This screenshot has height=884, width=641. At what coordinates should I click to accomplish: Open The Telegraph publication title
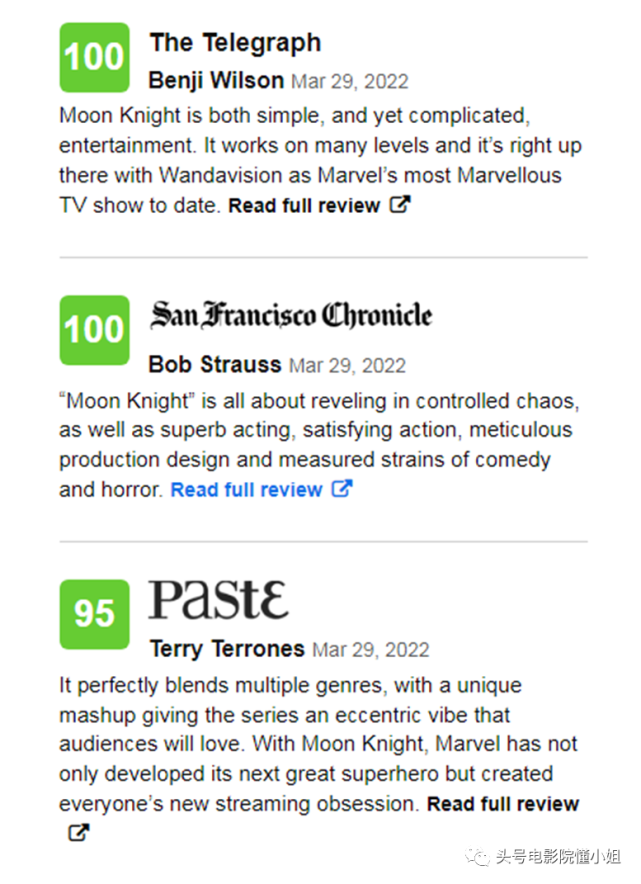pos(235,43)
